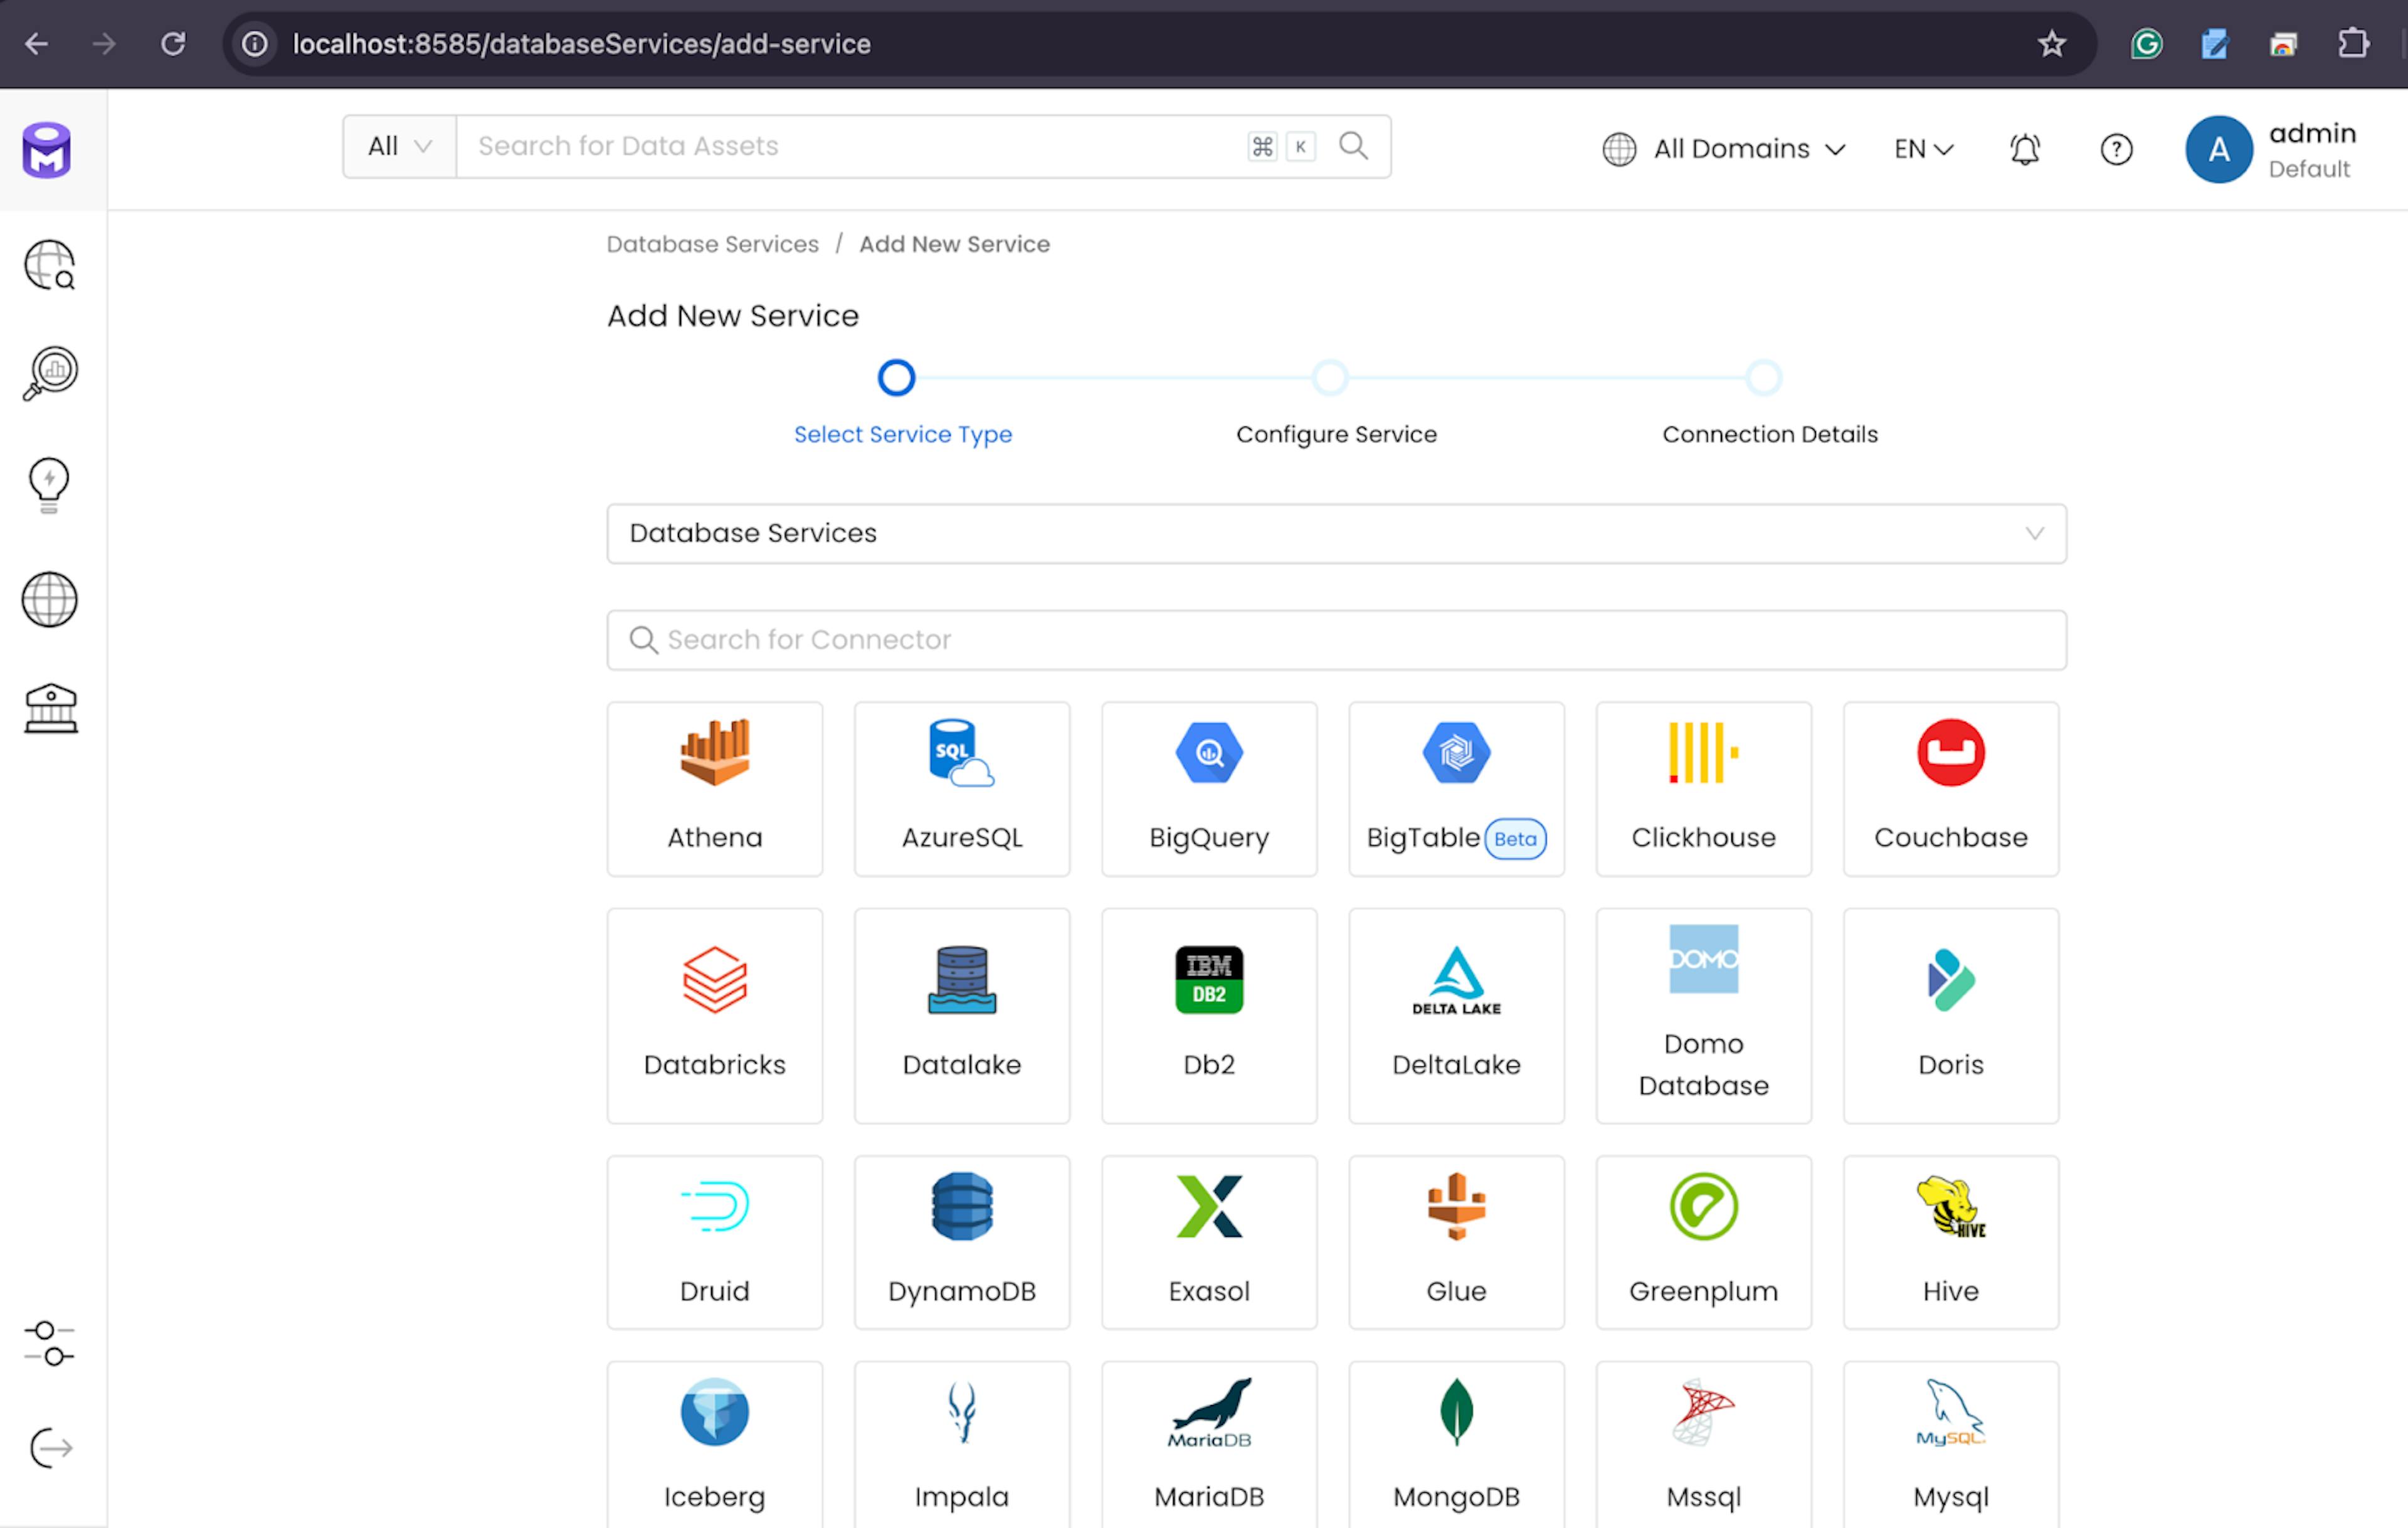
Task: Expand the Database Services dropdown
Action: tap(1335, 533)
